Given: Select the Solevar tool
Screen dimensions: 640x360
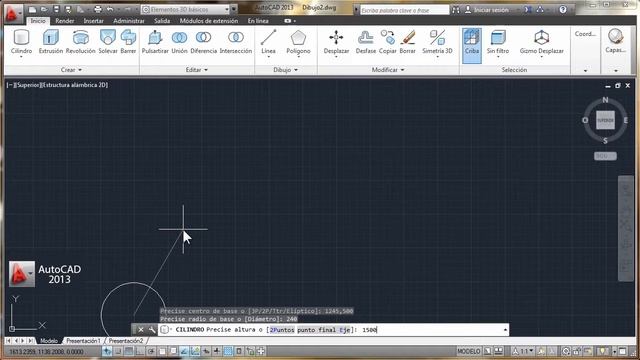Looking at the screenshot, I should click(108, 42).
